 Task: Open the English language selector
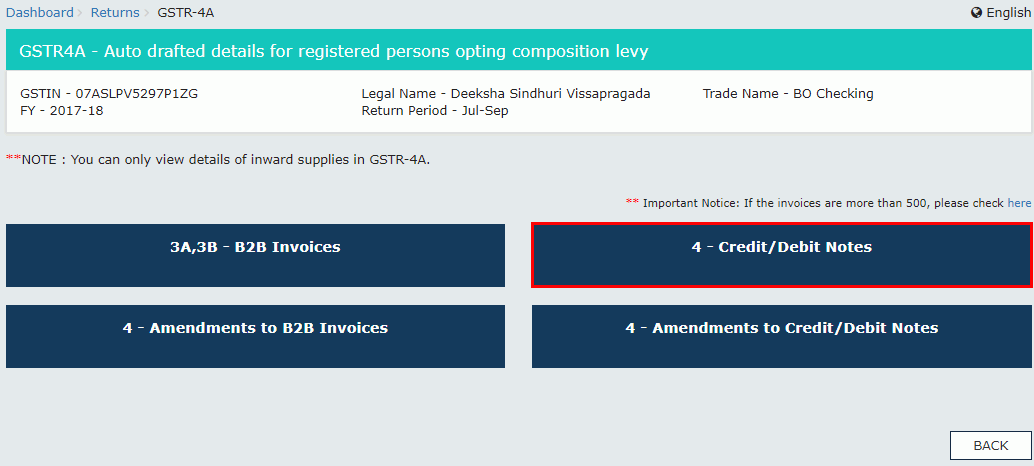tap(1007, 13)
